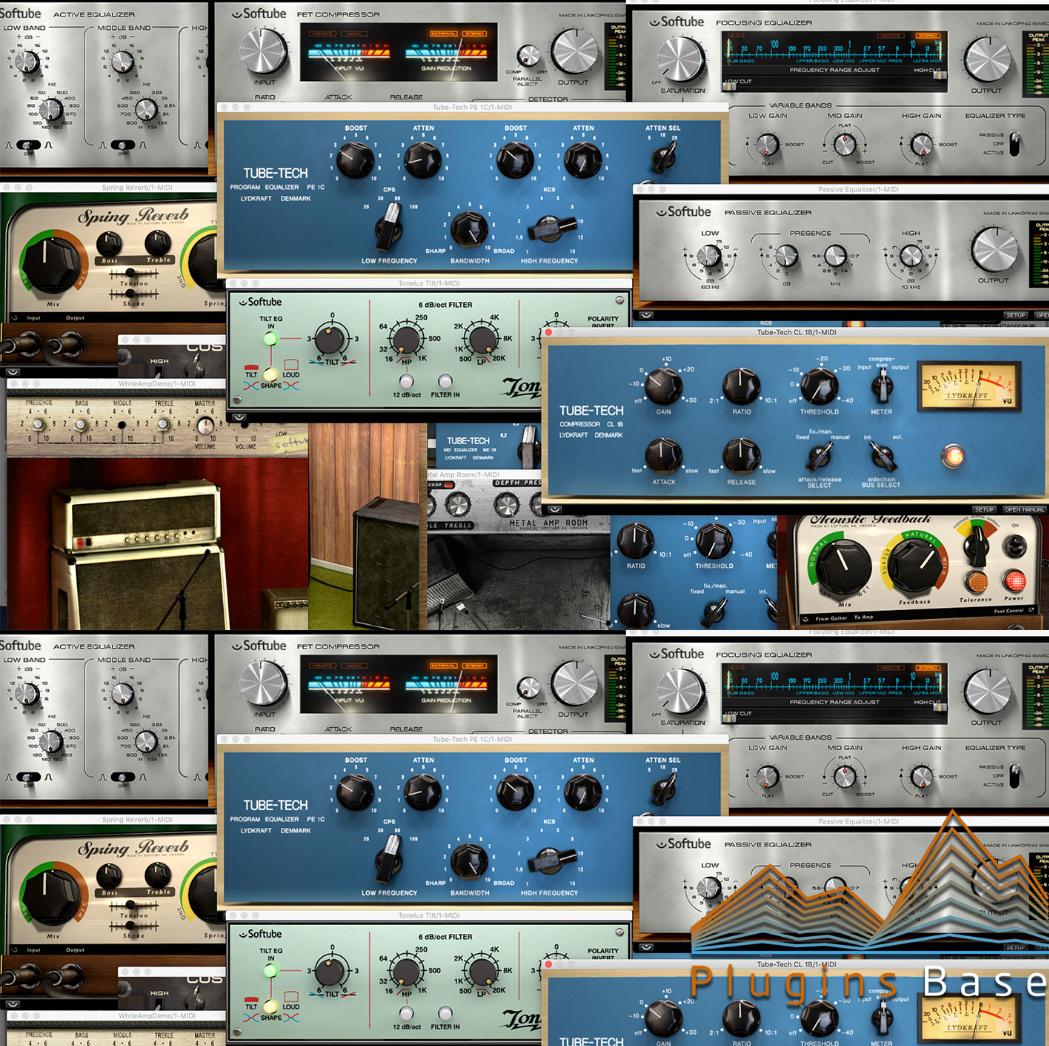The height and width of the screenshot is (1046, 1049).
Task: Toggle the attack/release SELECT switch on CL 1B
Action: 820,457
